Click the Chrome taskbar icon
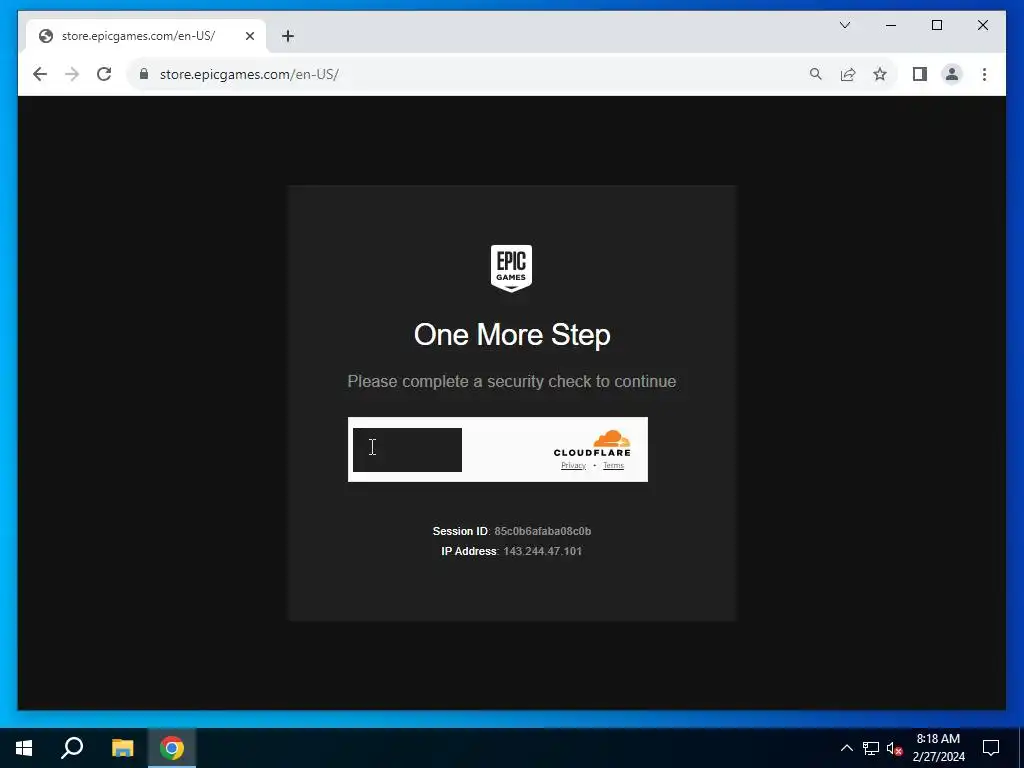Image resolution: width=1024 pixels, height=768 pixels. tap(172, 748)
